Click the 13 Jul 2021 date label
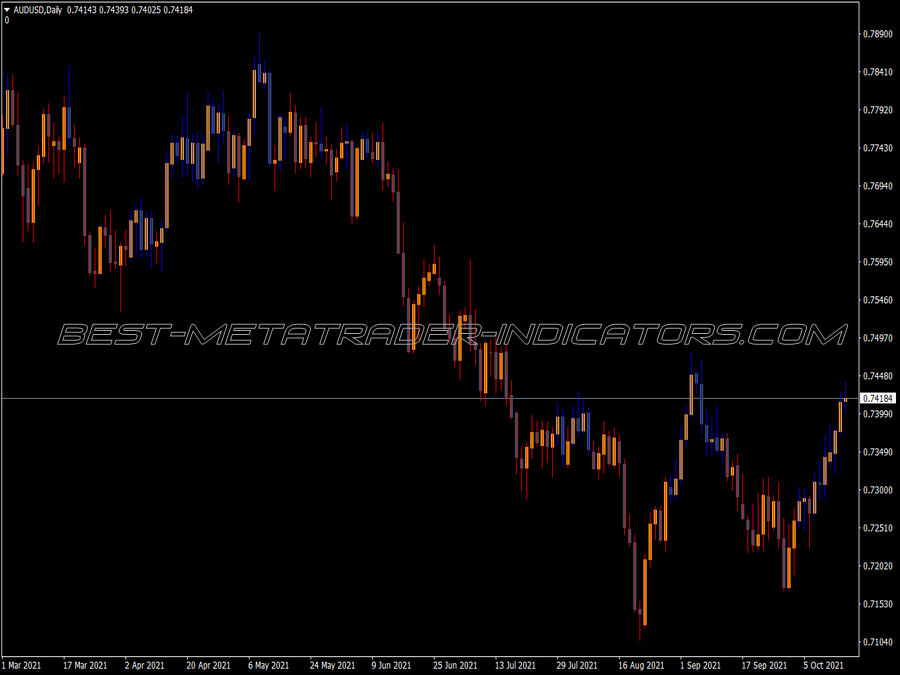 pos(515,665)
